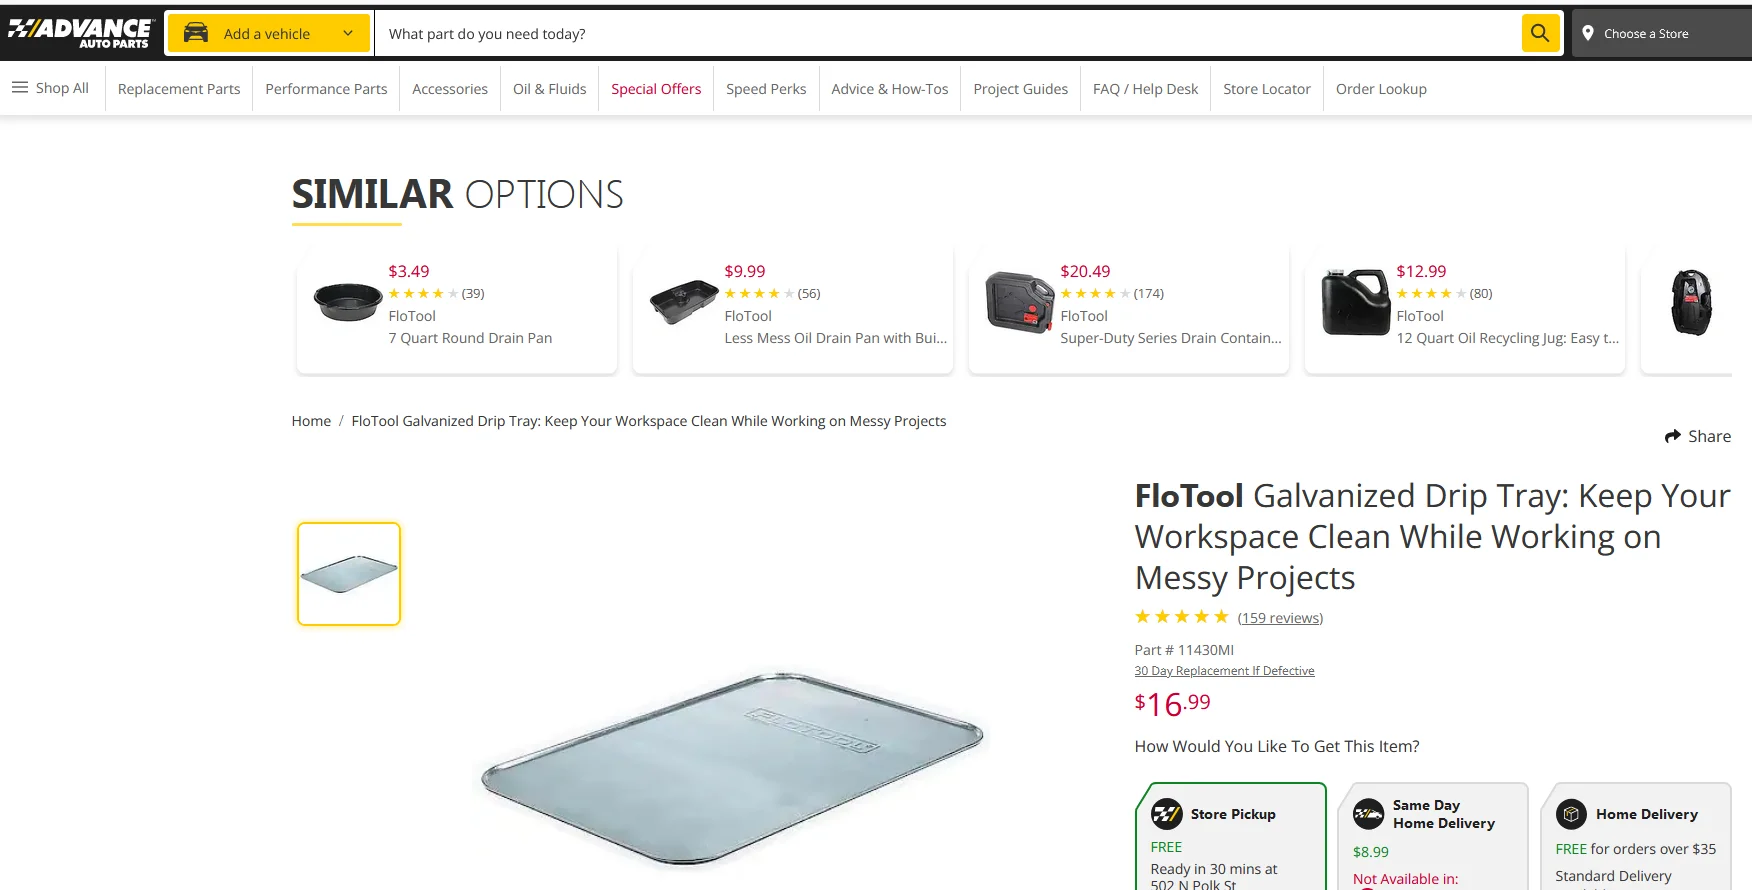Click the yellow search magnifier button
Viewport: 1752px width, 890px height.
tap(1540, 33)
